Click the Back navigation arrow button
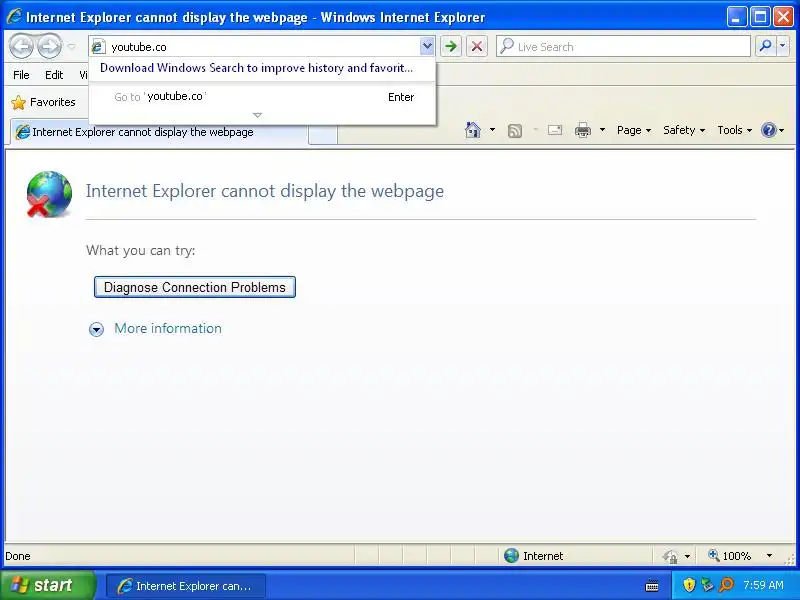 coord(21,46)
